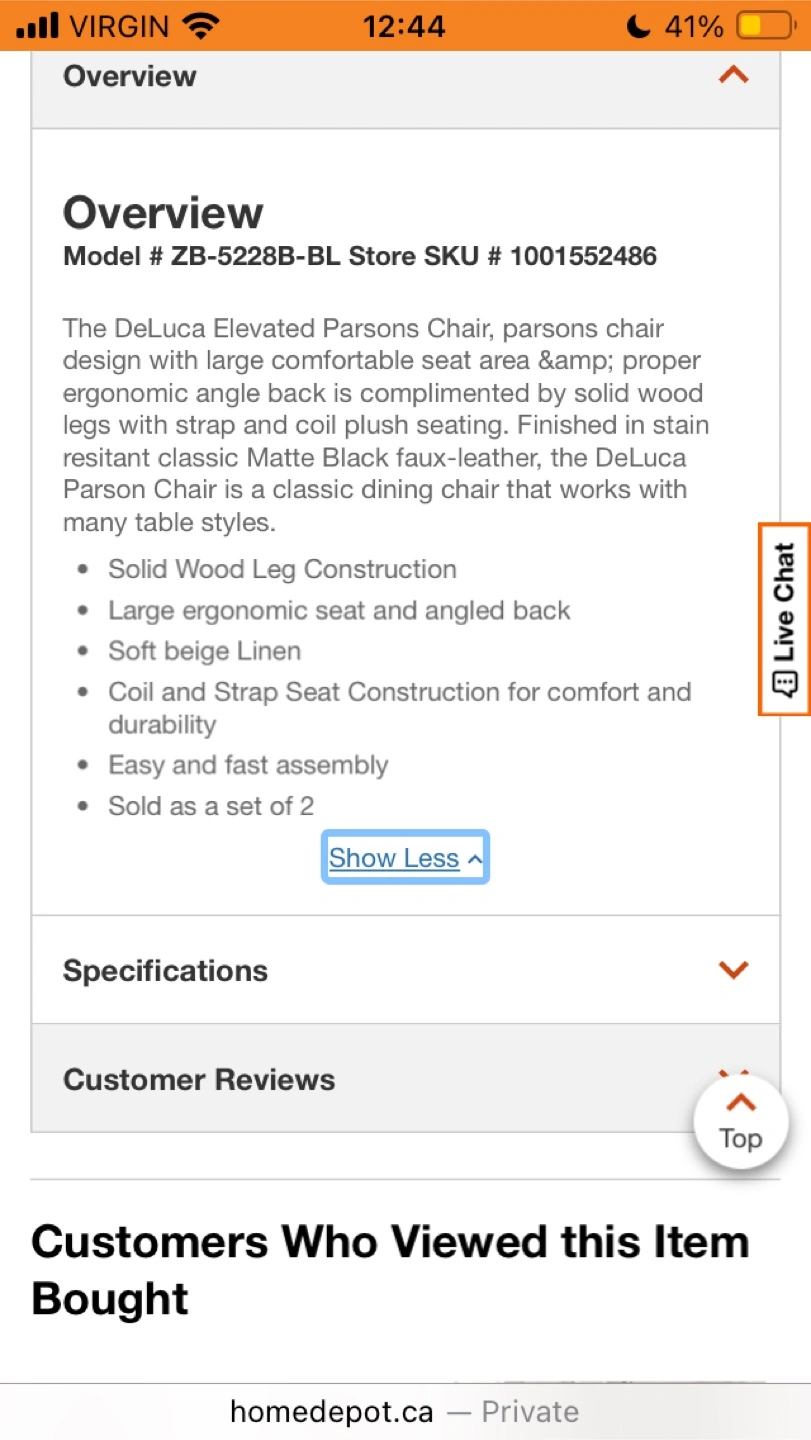Tap the battery level icon
The image size is (811, 1440).
click(763, 26)
